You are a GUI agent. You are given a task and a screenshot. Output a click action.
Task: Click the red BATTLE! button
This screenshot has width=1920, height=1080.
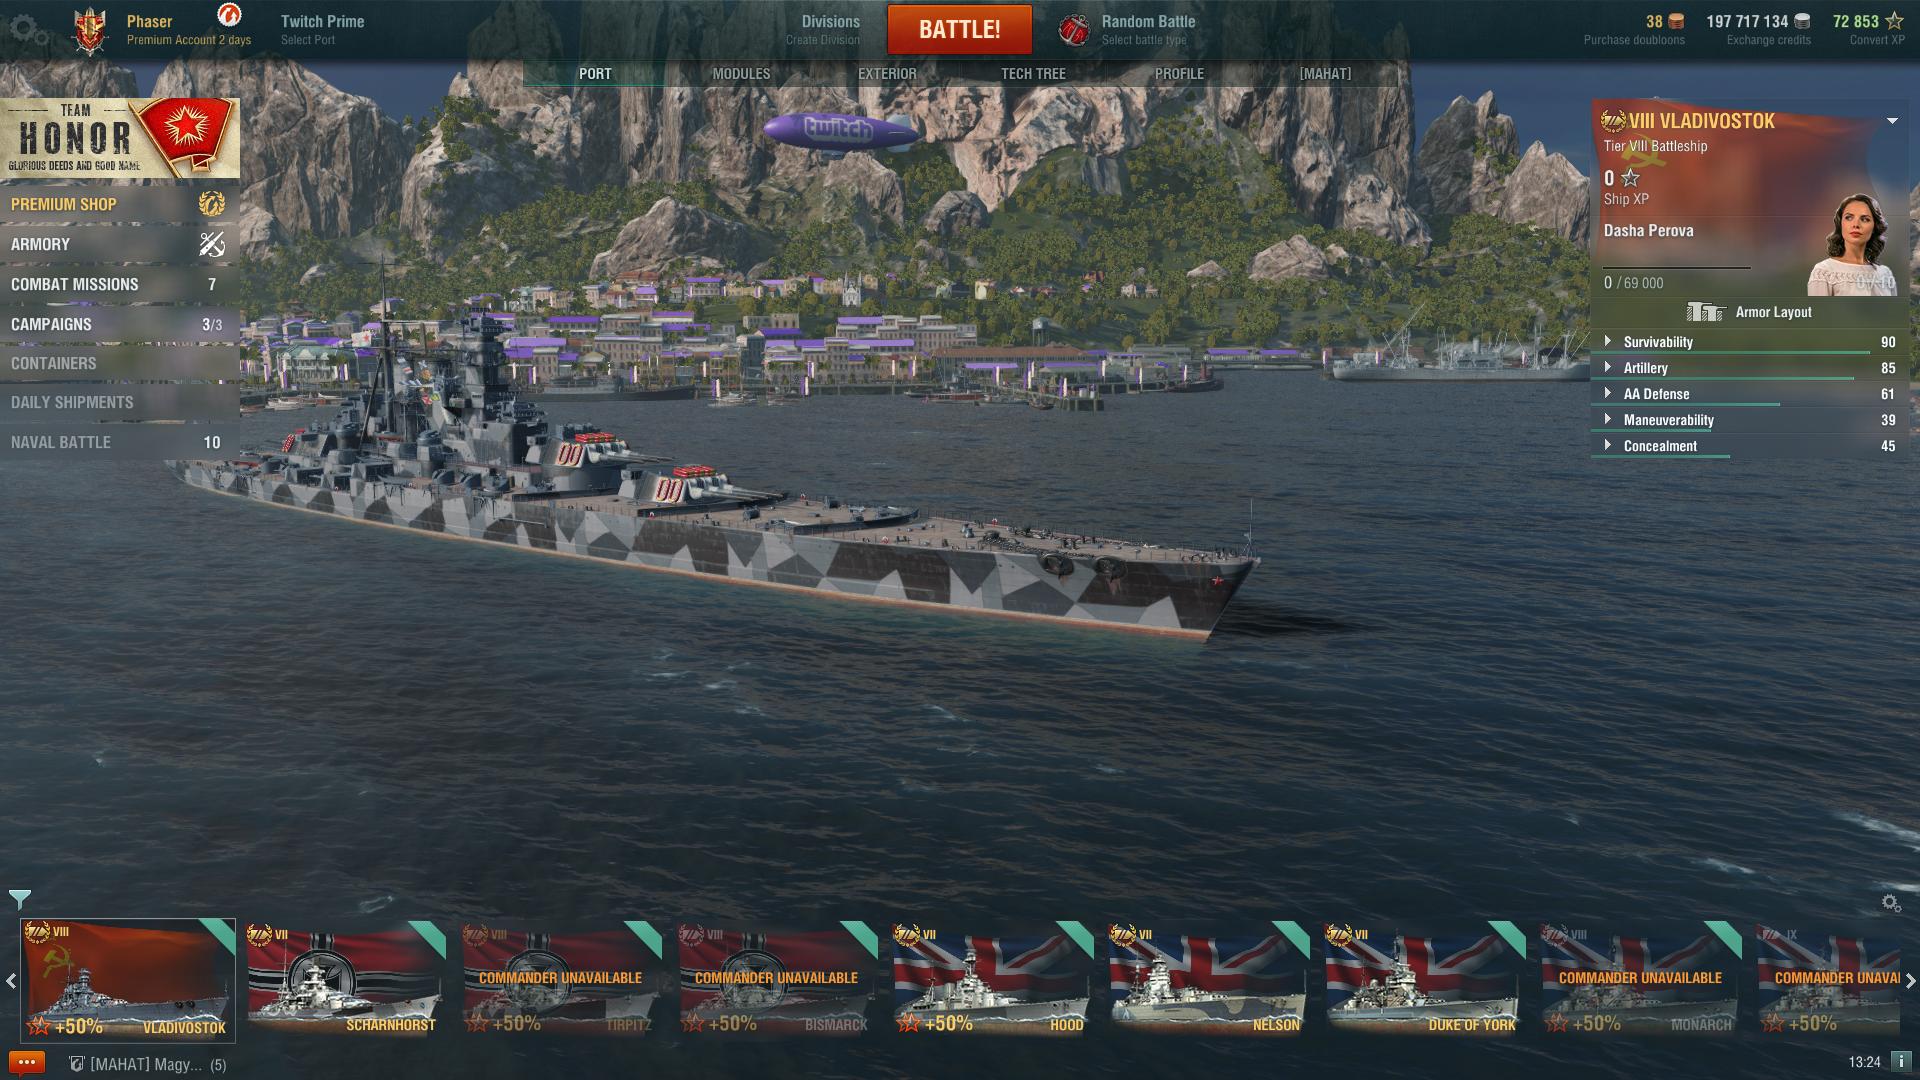point(959,29)
